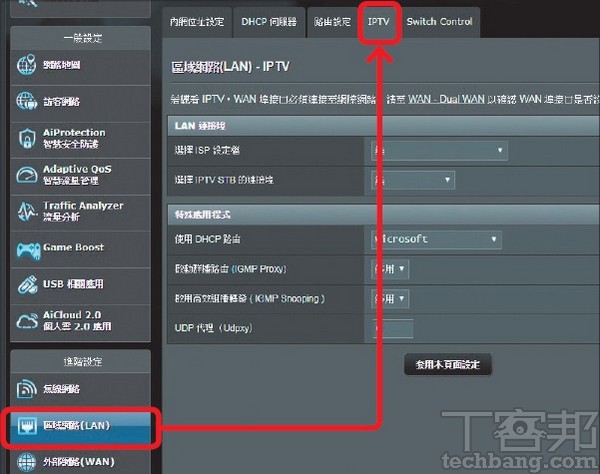
Task: Open the 網路地圖 network map icon
Action: pyautogui.click(x=26, y=66)
